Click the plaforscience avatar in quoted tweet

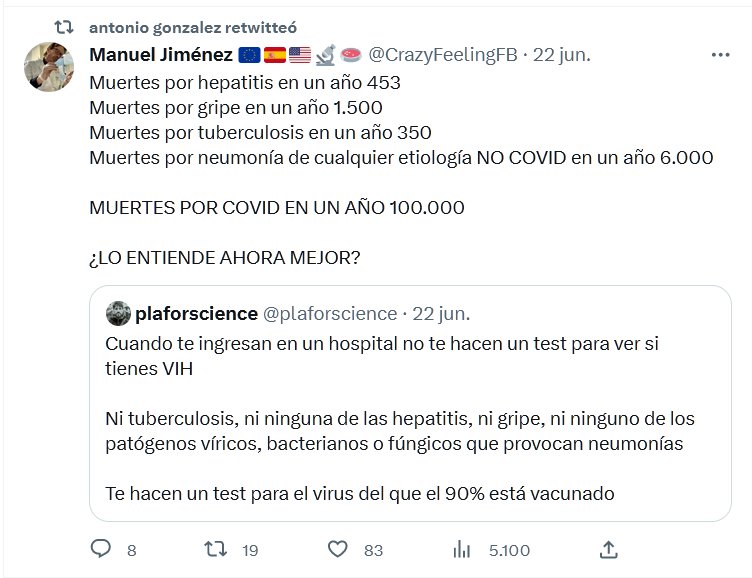(118, 314)
